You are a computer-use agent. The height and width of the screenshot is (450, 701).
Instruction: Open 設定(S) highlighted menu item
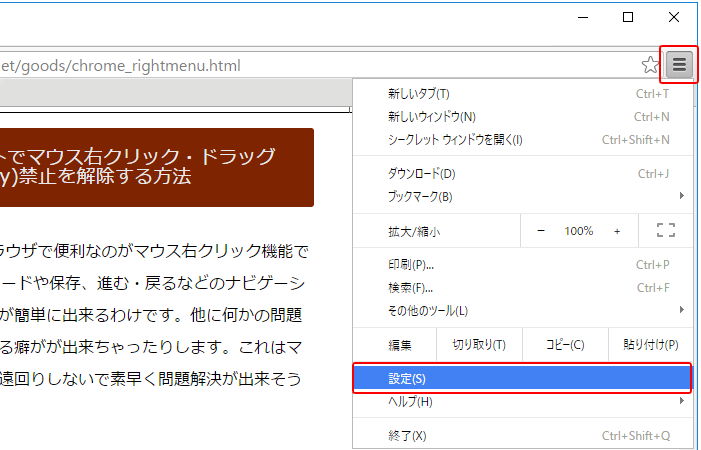click(523, 379)
